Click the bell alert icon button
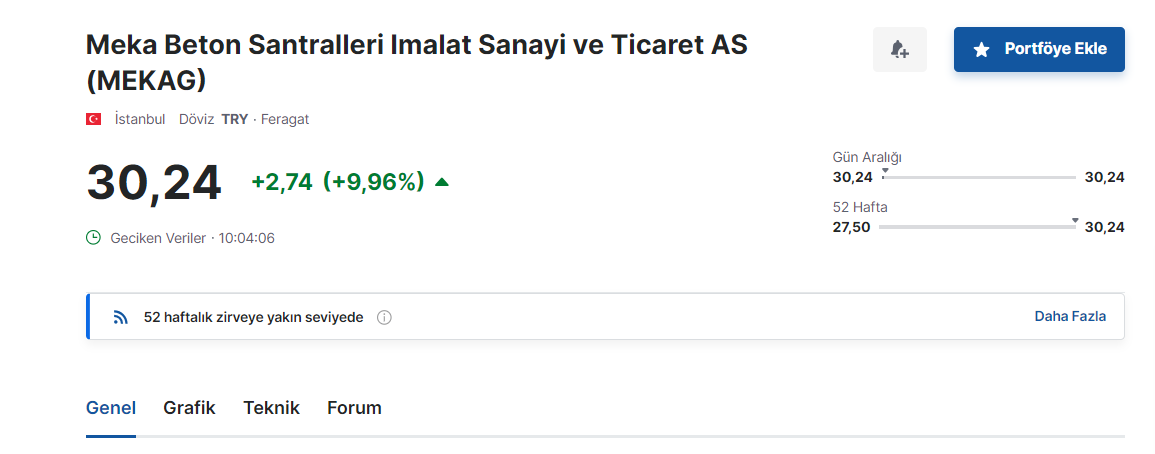 pyautogui.click(x=899, y=49)
